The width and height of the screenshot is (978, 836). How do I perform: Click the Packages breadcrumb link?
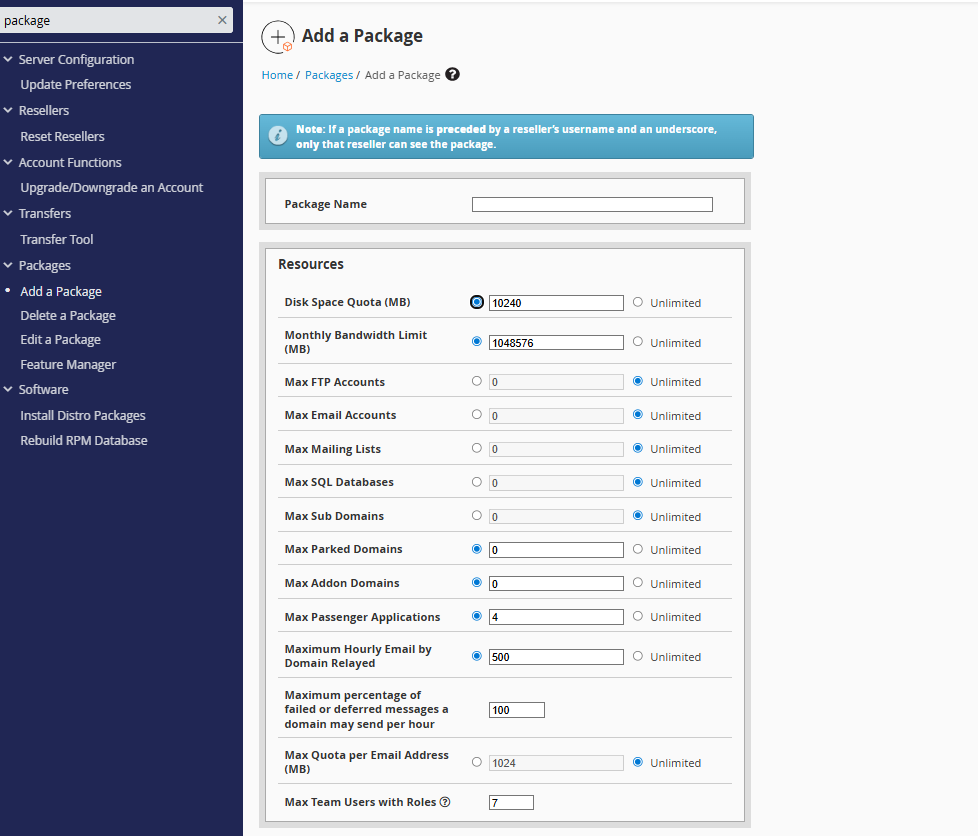point(329,75)
